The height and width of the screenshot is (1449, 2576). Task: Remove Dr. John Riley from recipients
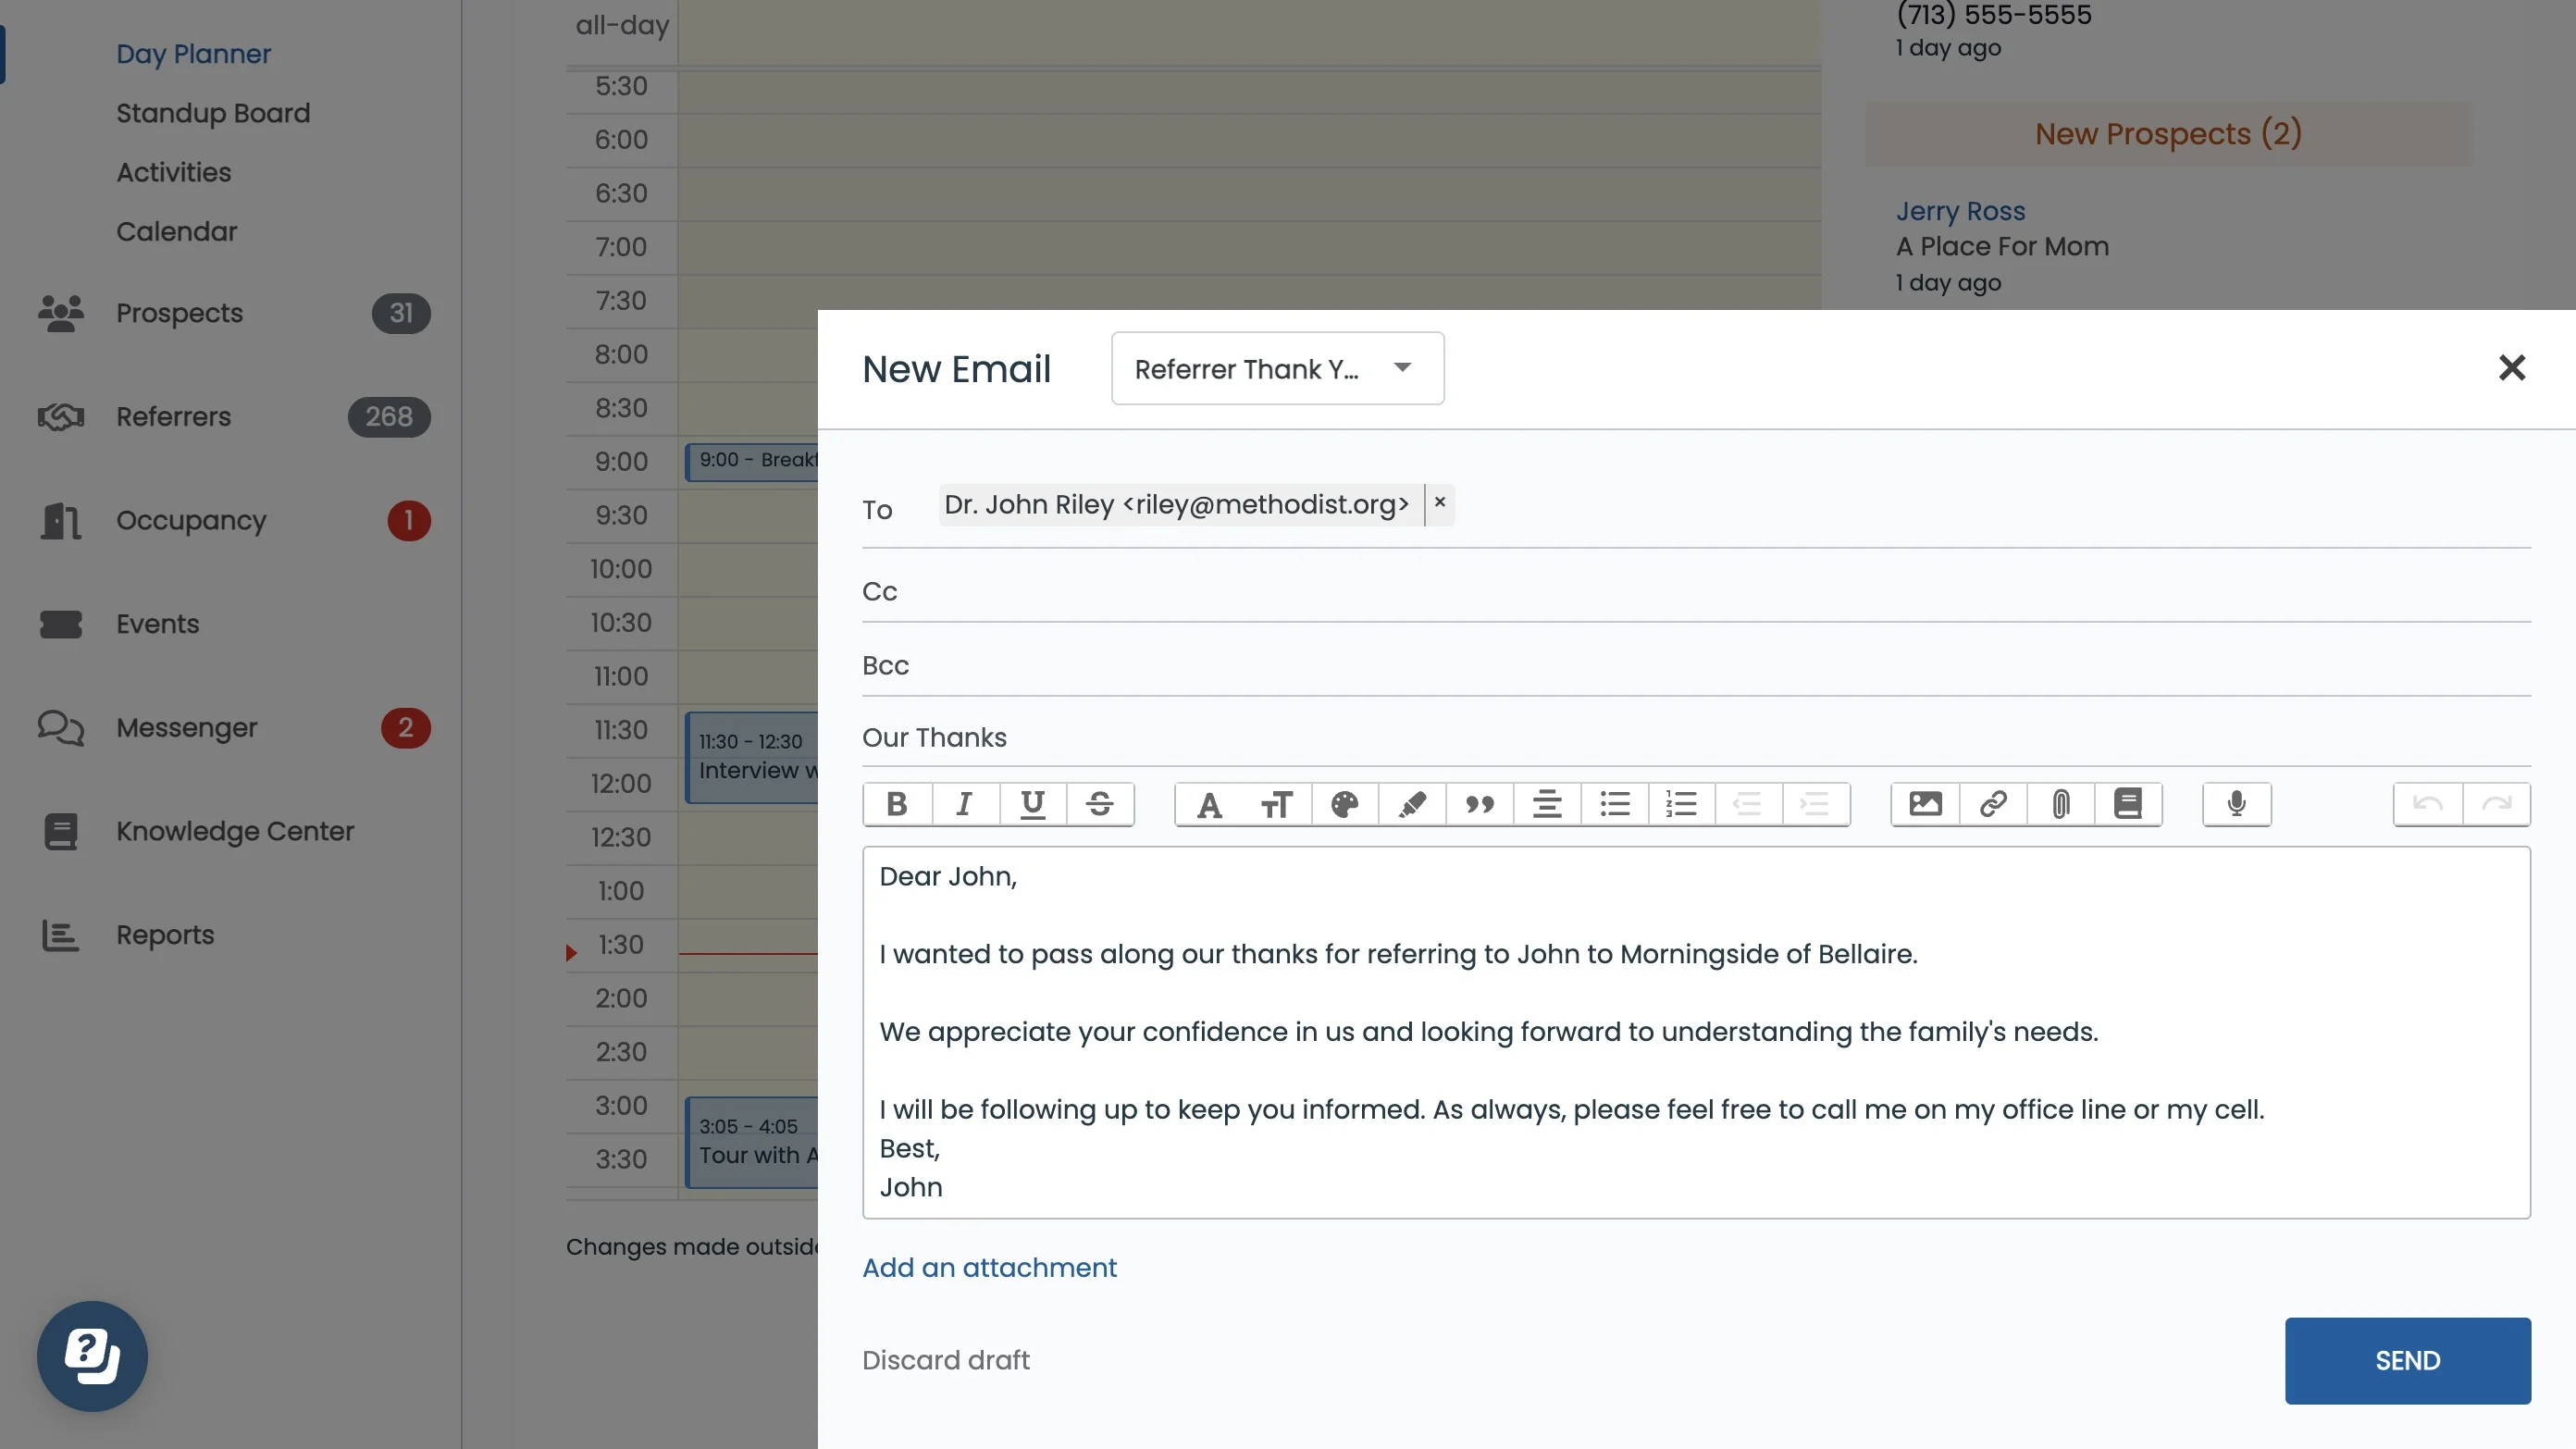coord(1440,504)
